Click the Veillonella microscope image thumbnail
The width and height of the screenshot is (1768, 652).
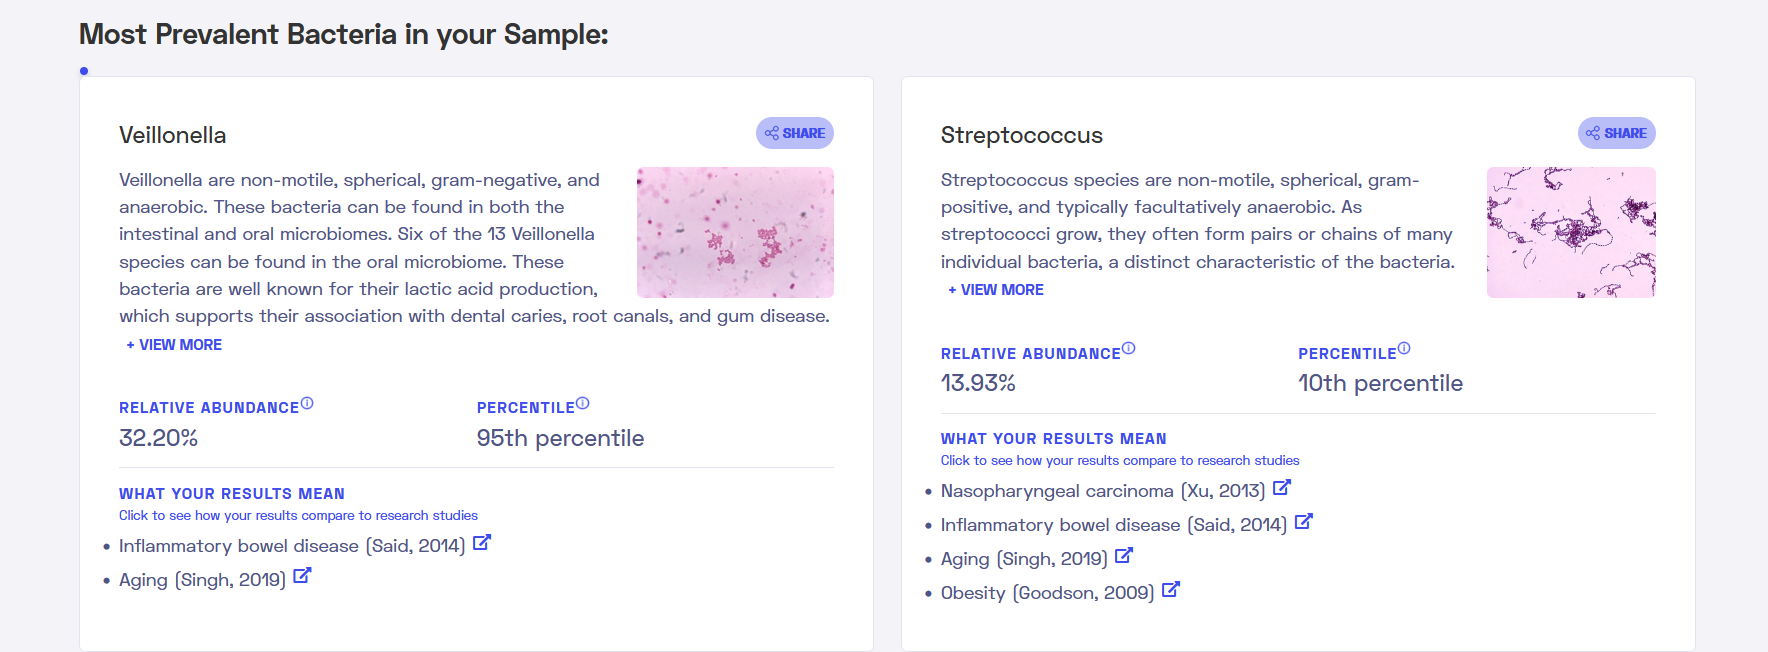coord(735,232)
